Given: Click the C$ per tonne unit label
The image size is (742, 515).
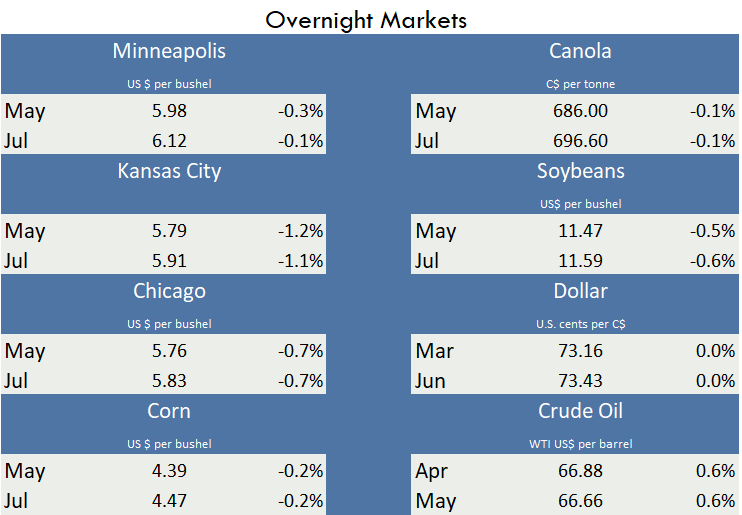Looking at the screenshot, I should [580, 84].
